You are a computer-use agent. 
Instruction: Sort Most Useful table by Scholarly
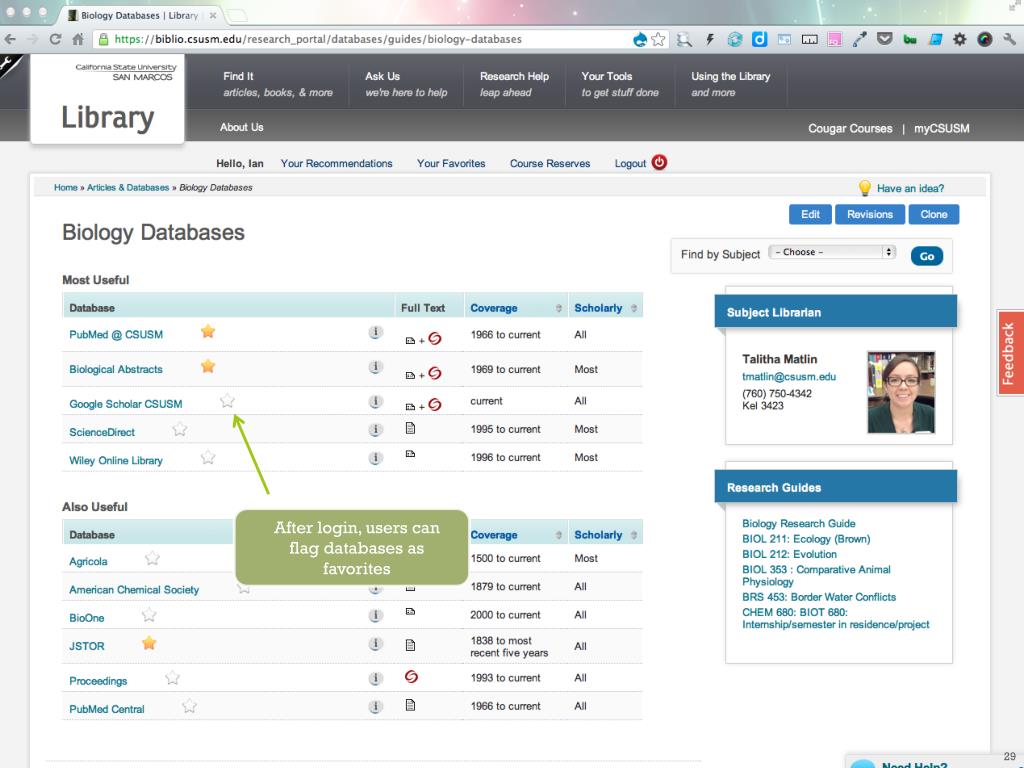(x=604, y=308)
